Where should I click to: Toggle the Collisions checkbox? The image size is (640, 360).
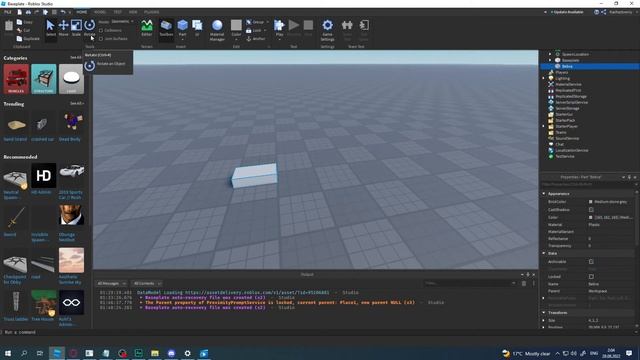101,30
